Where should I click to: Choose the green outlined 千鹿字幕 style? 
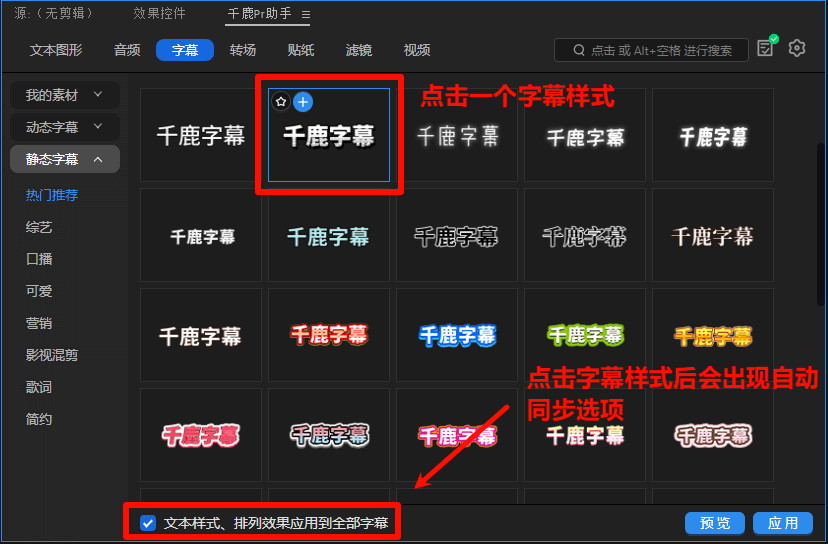[x=585, y=335]
